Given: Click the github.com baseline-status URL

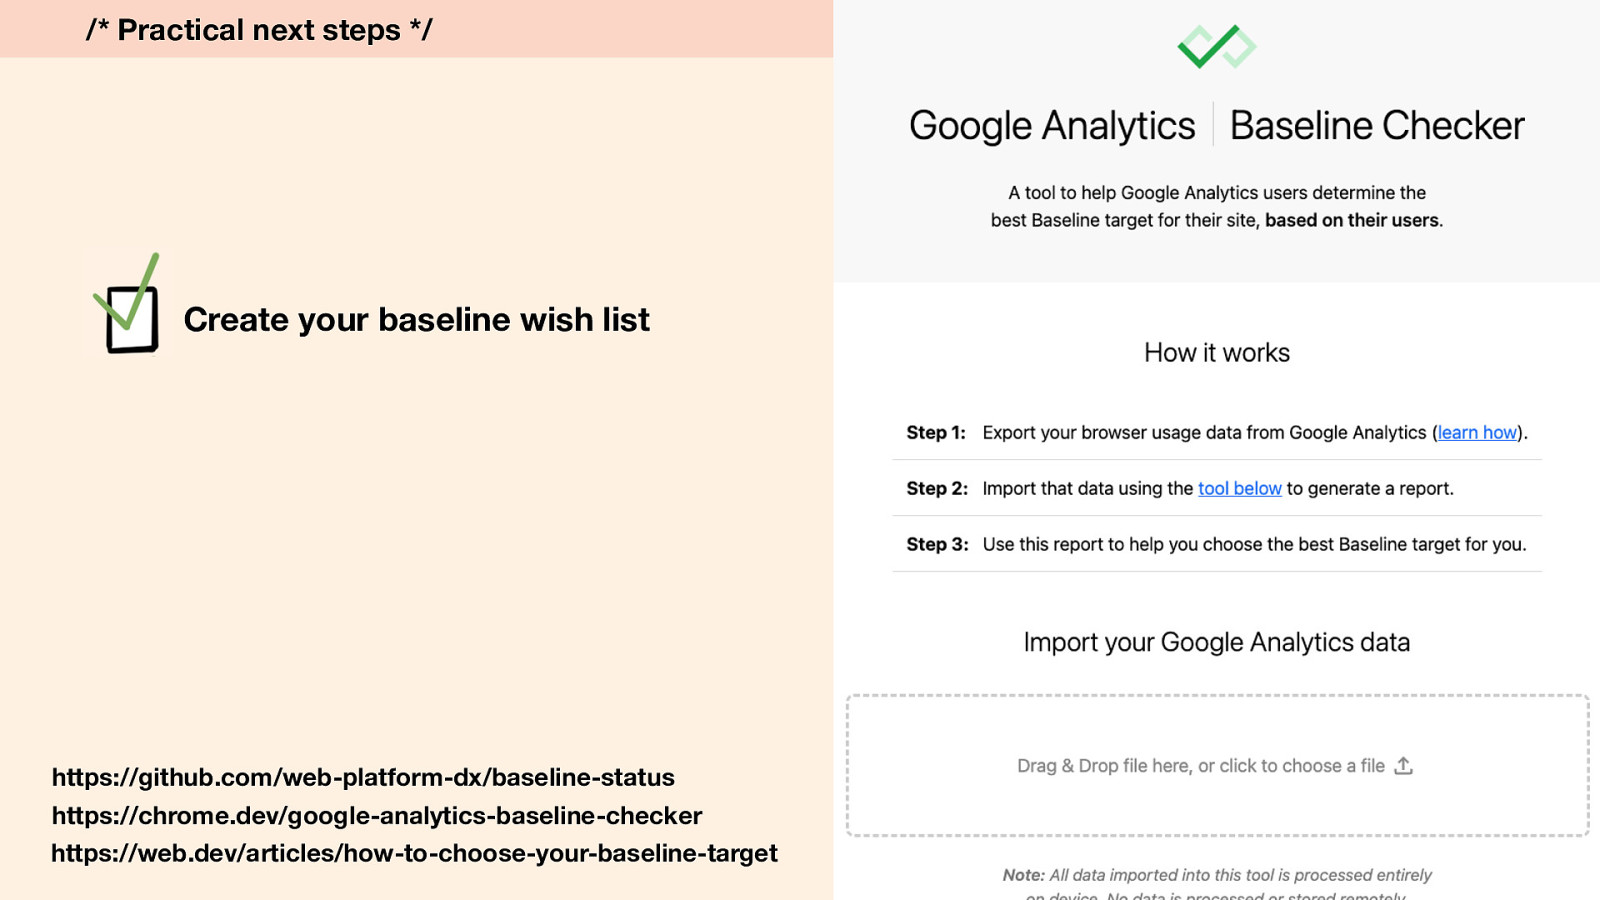Looking at the screenshot, I should pyautogui.click(x=363, y=777).
